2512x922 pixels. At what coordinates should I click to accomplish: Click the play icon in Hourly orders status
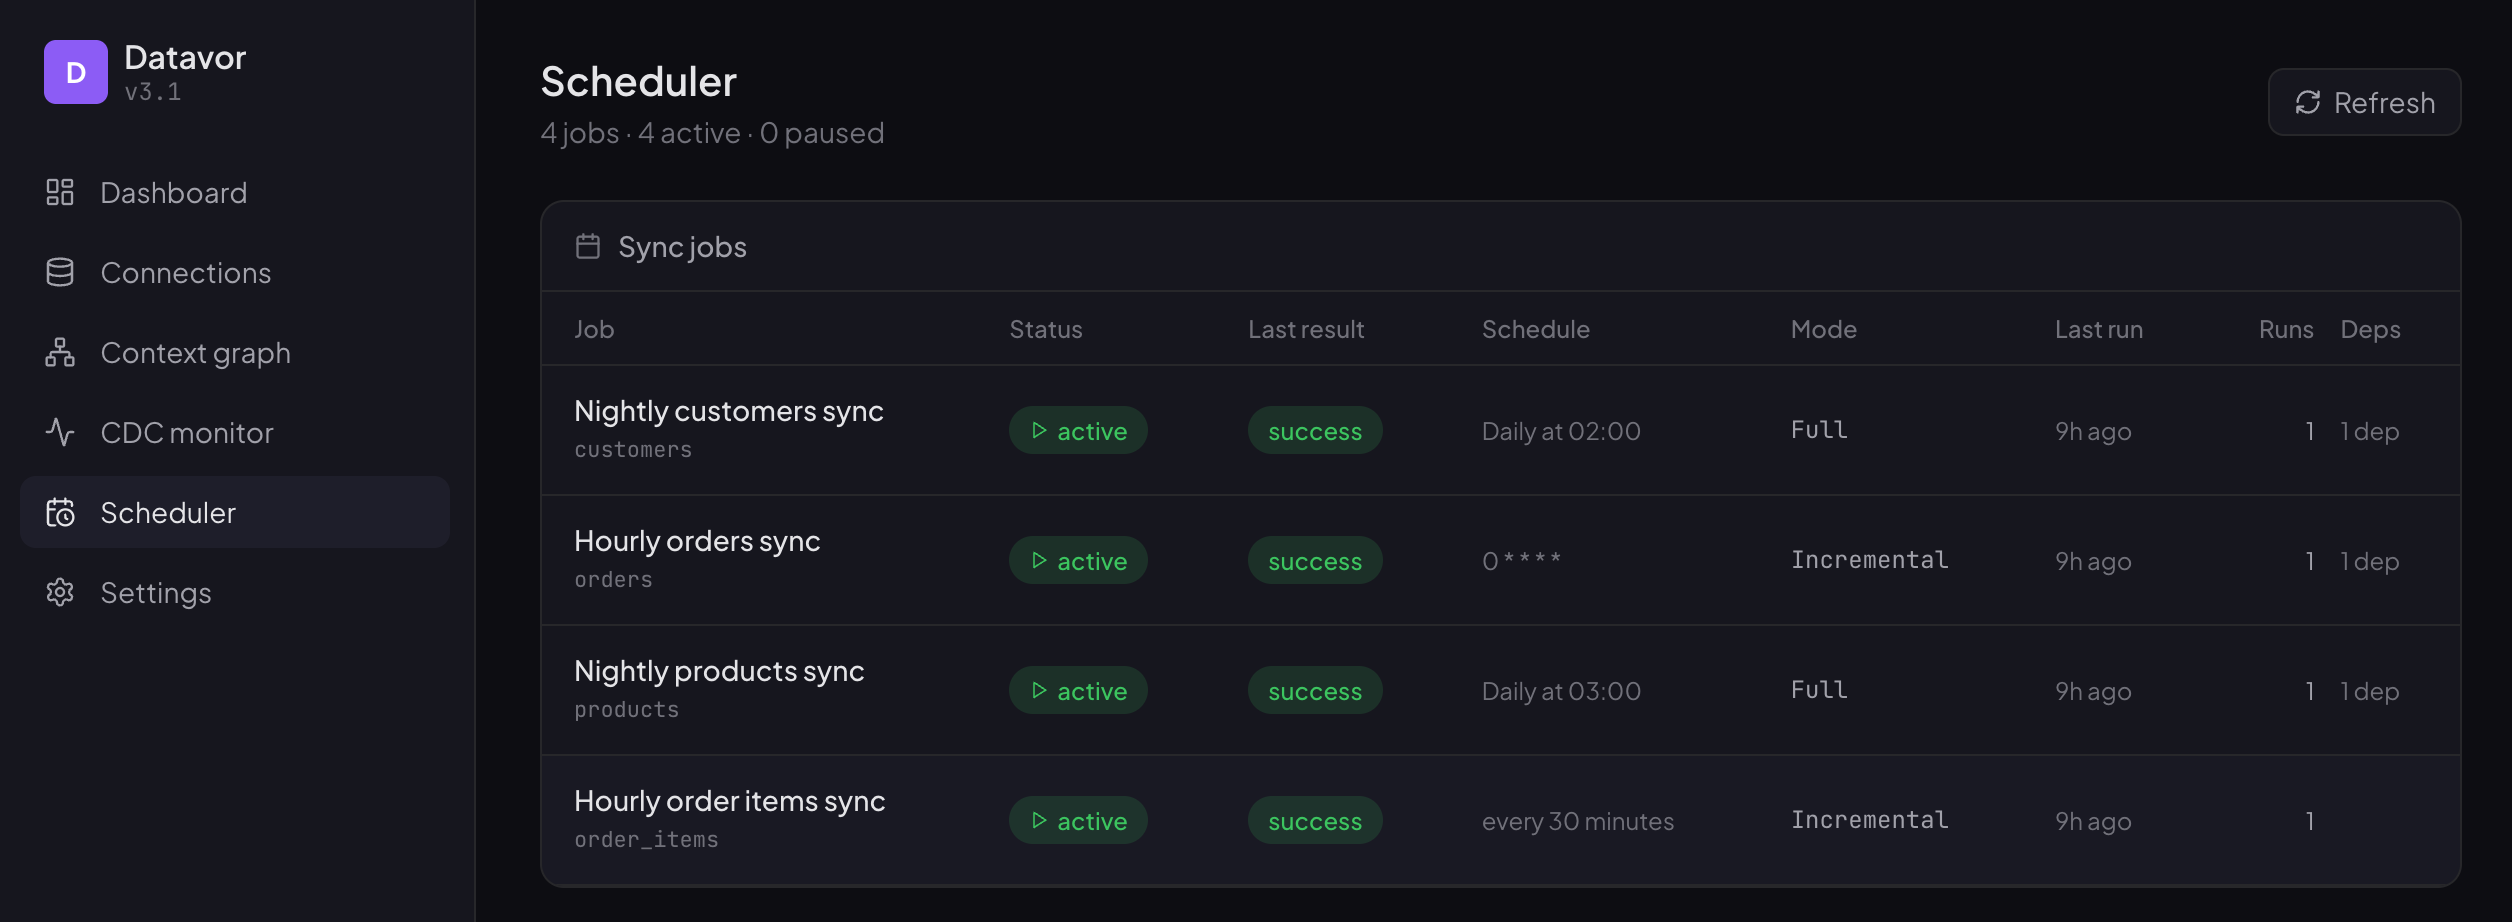pyautogui.click(x=1039, y=560)
